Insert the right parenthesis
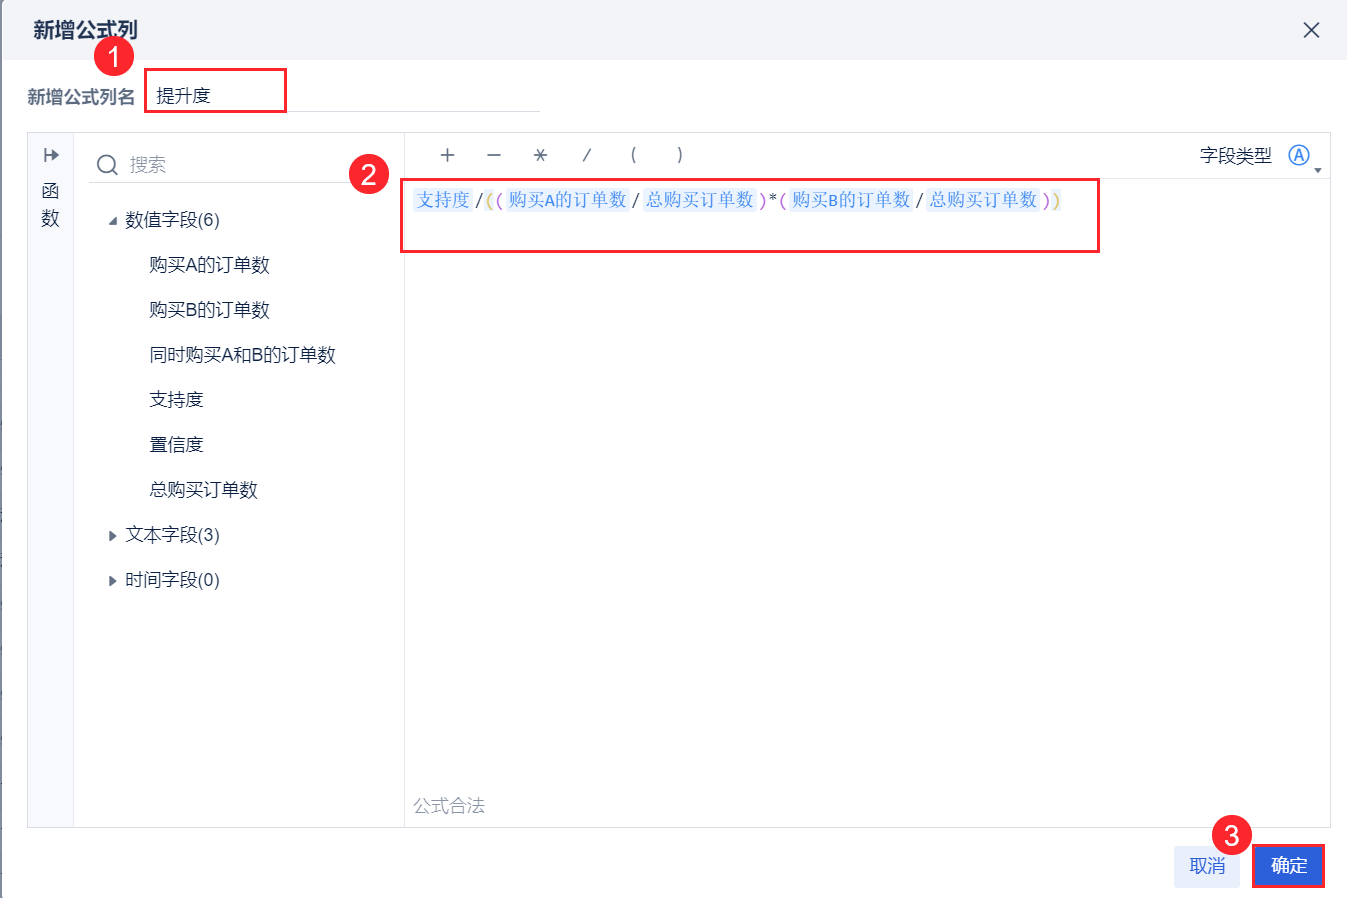This screenshot has width=1347, height=898. click(680, 155)
